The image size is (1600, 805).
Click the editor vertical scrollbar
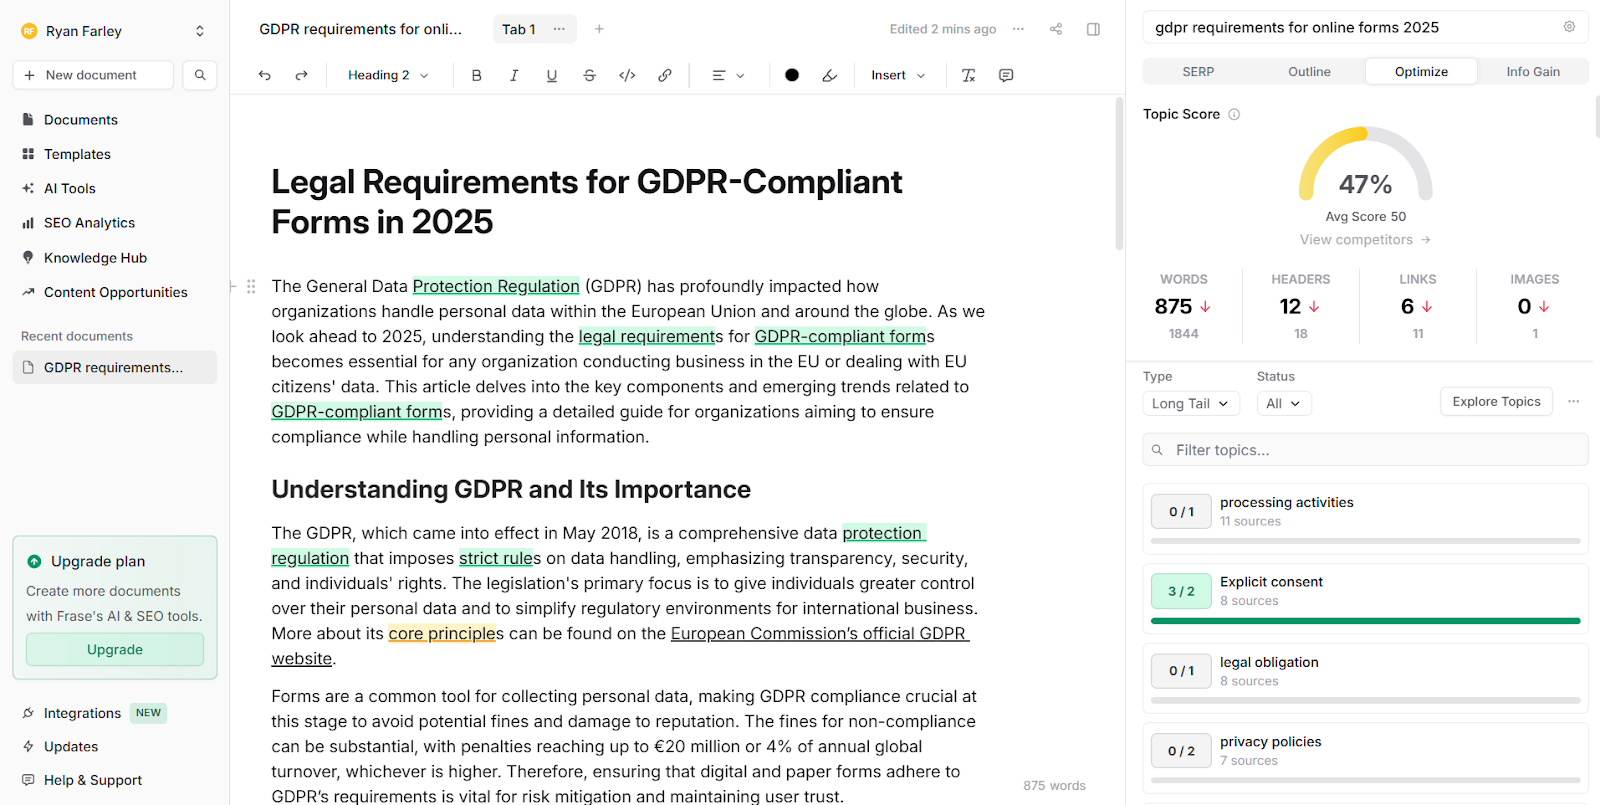[1119, 175]
